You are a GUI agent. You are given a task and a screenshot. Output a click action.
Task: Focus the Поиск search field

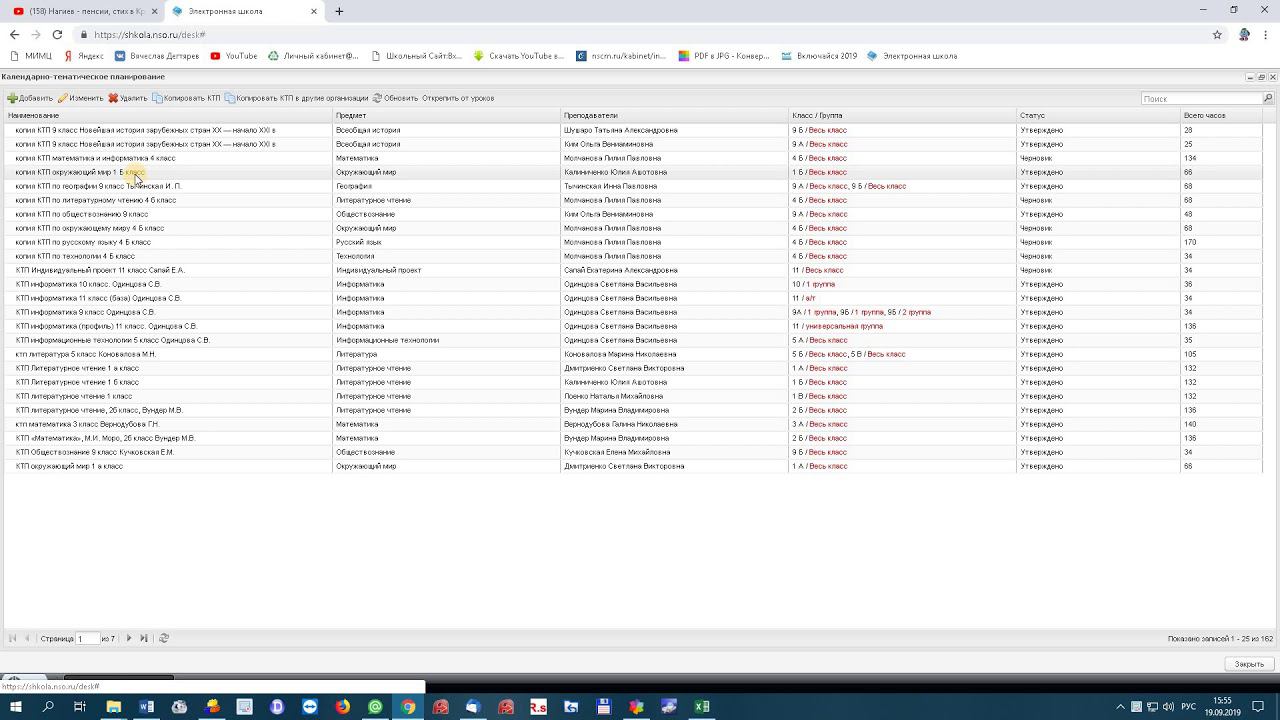(x=1202, y=98)
